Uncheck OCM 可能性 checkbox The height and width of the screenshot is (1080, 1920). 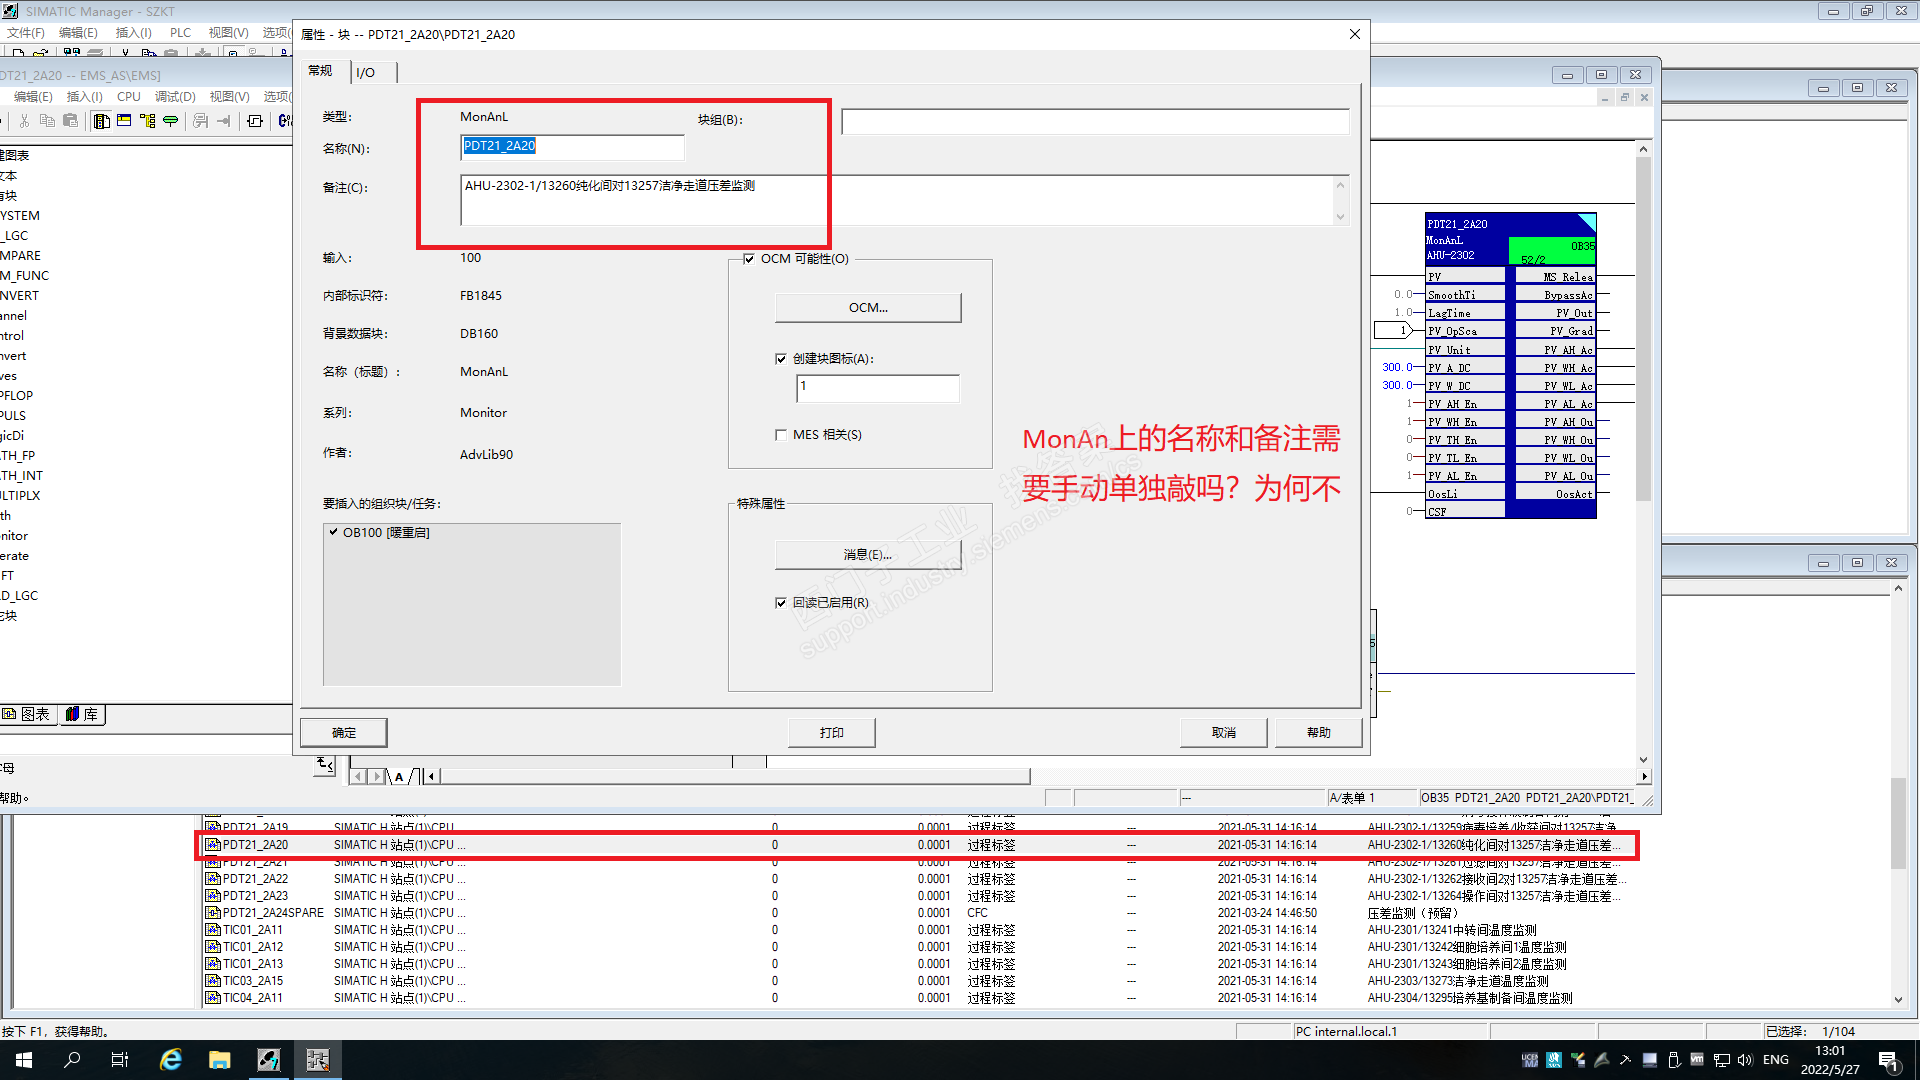(749, 259)
